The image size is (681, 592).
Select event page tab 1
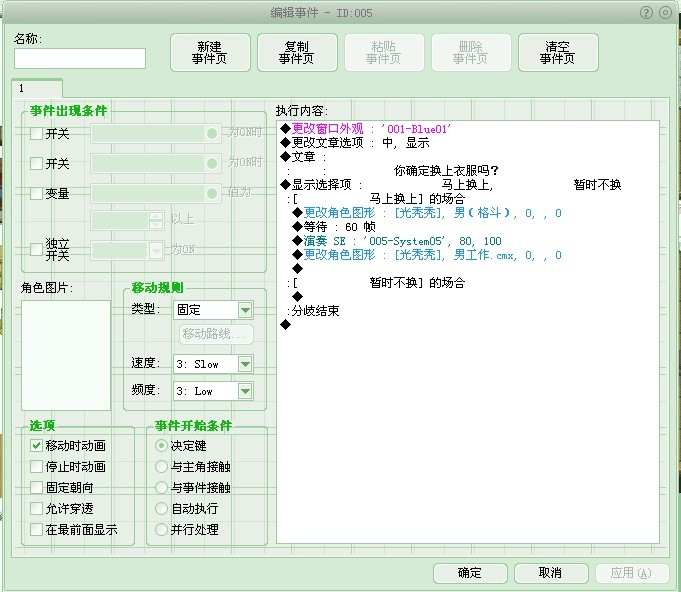37,88
